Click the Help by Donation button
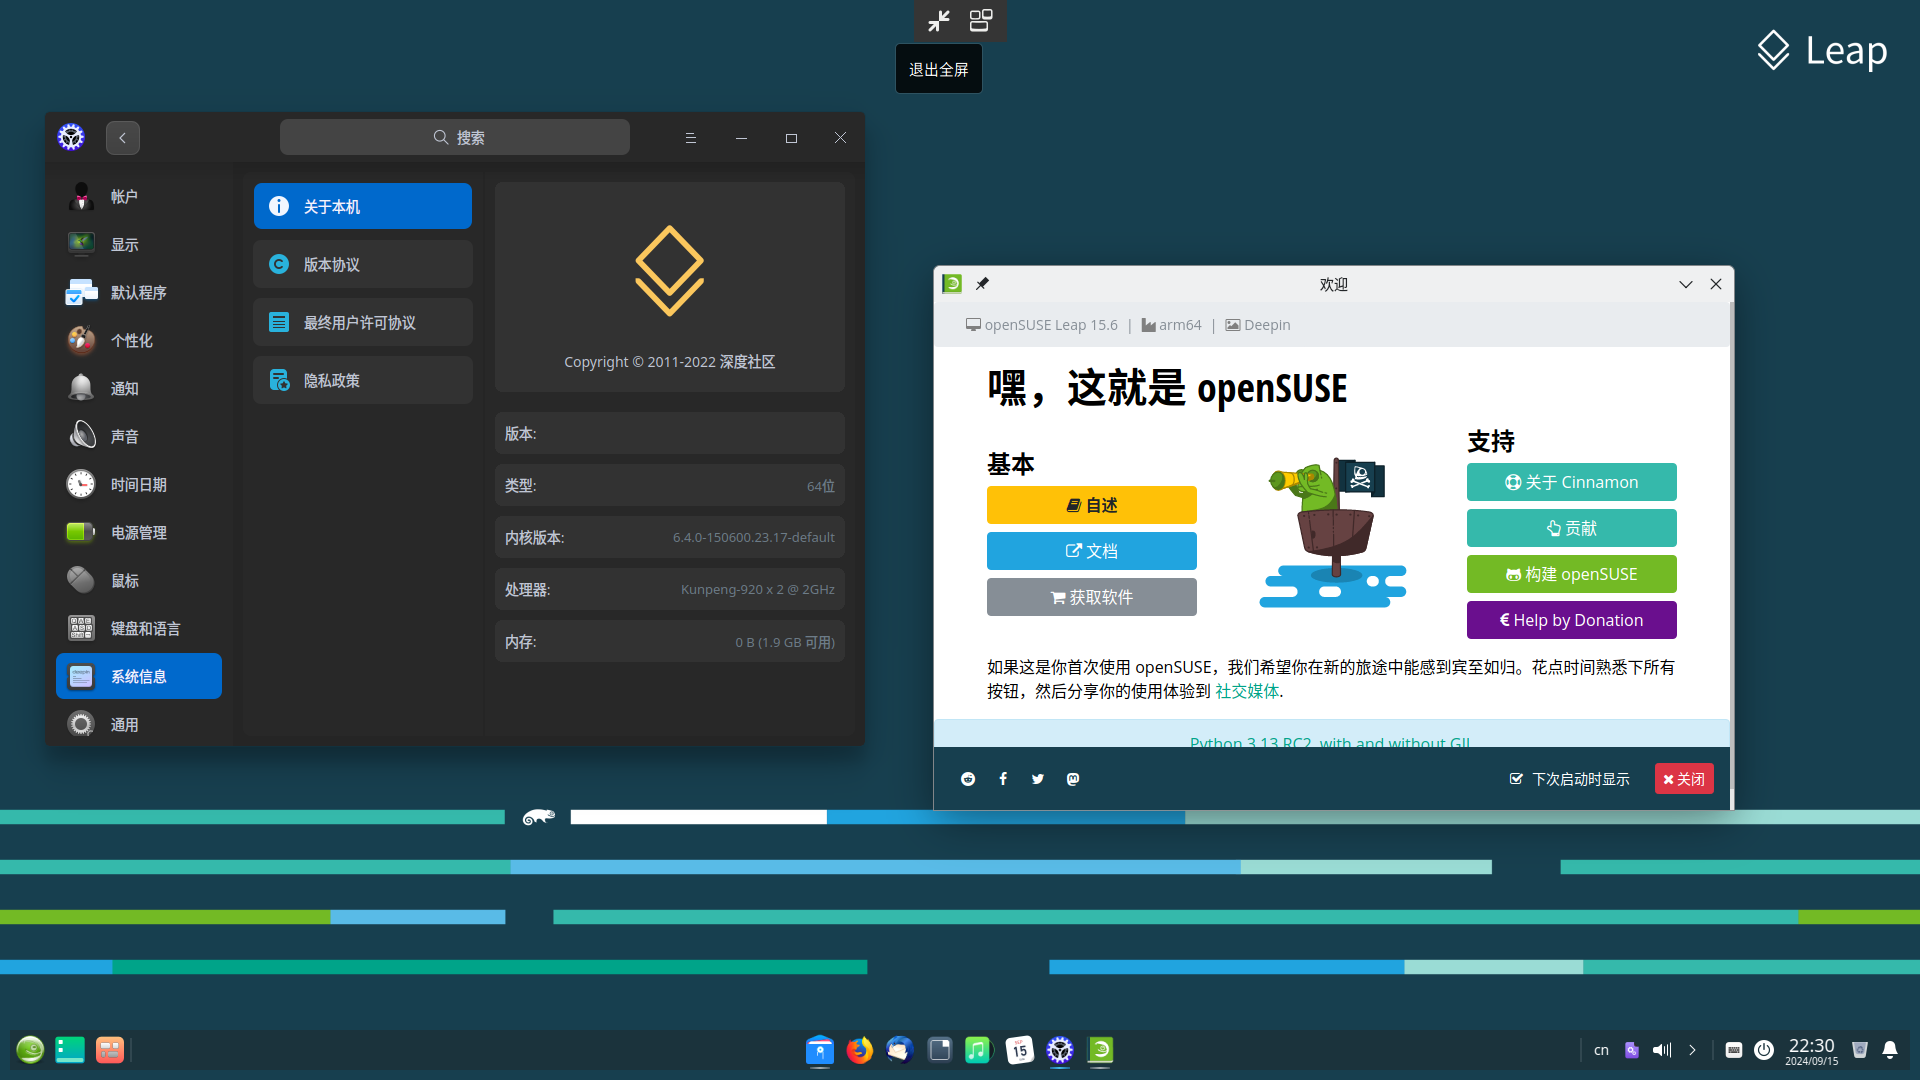This screenshot has width=1920, height=1080. click(1571, 620)
